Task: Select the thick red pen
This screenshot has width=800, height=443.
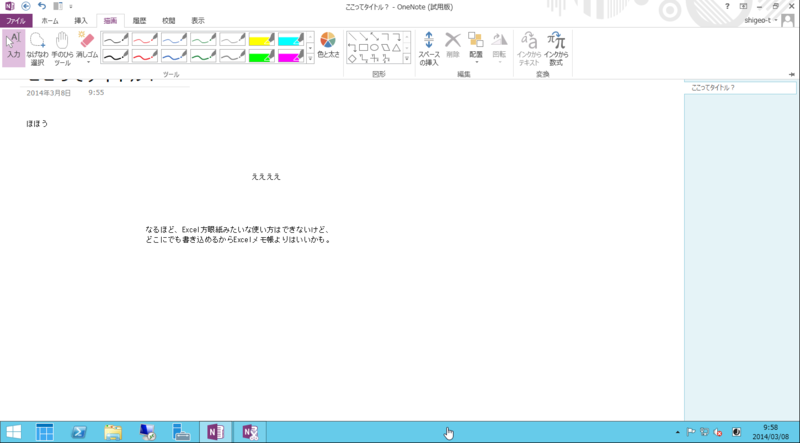Action: pyautogui.click(x=145, y=56)
